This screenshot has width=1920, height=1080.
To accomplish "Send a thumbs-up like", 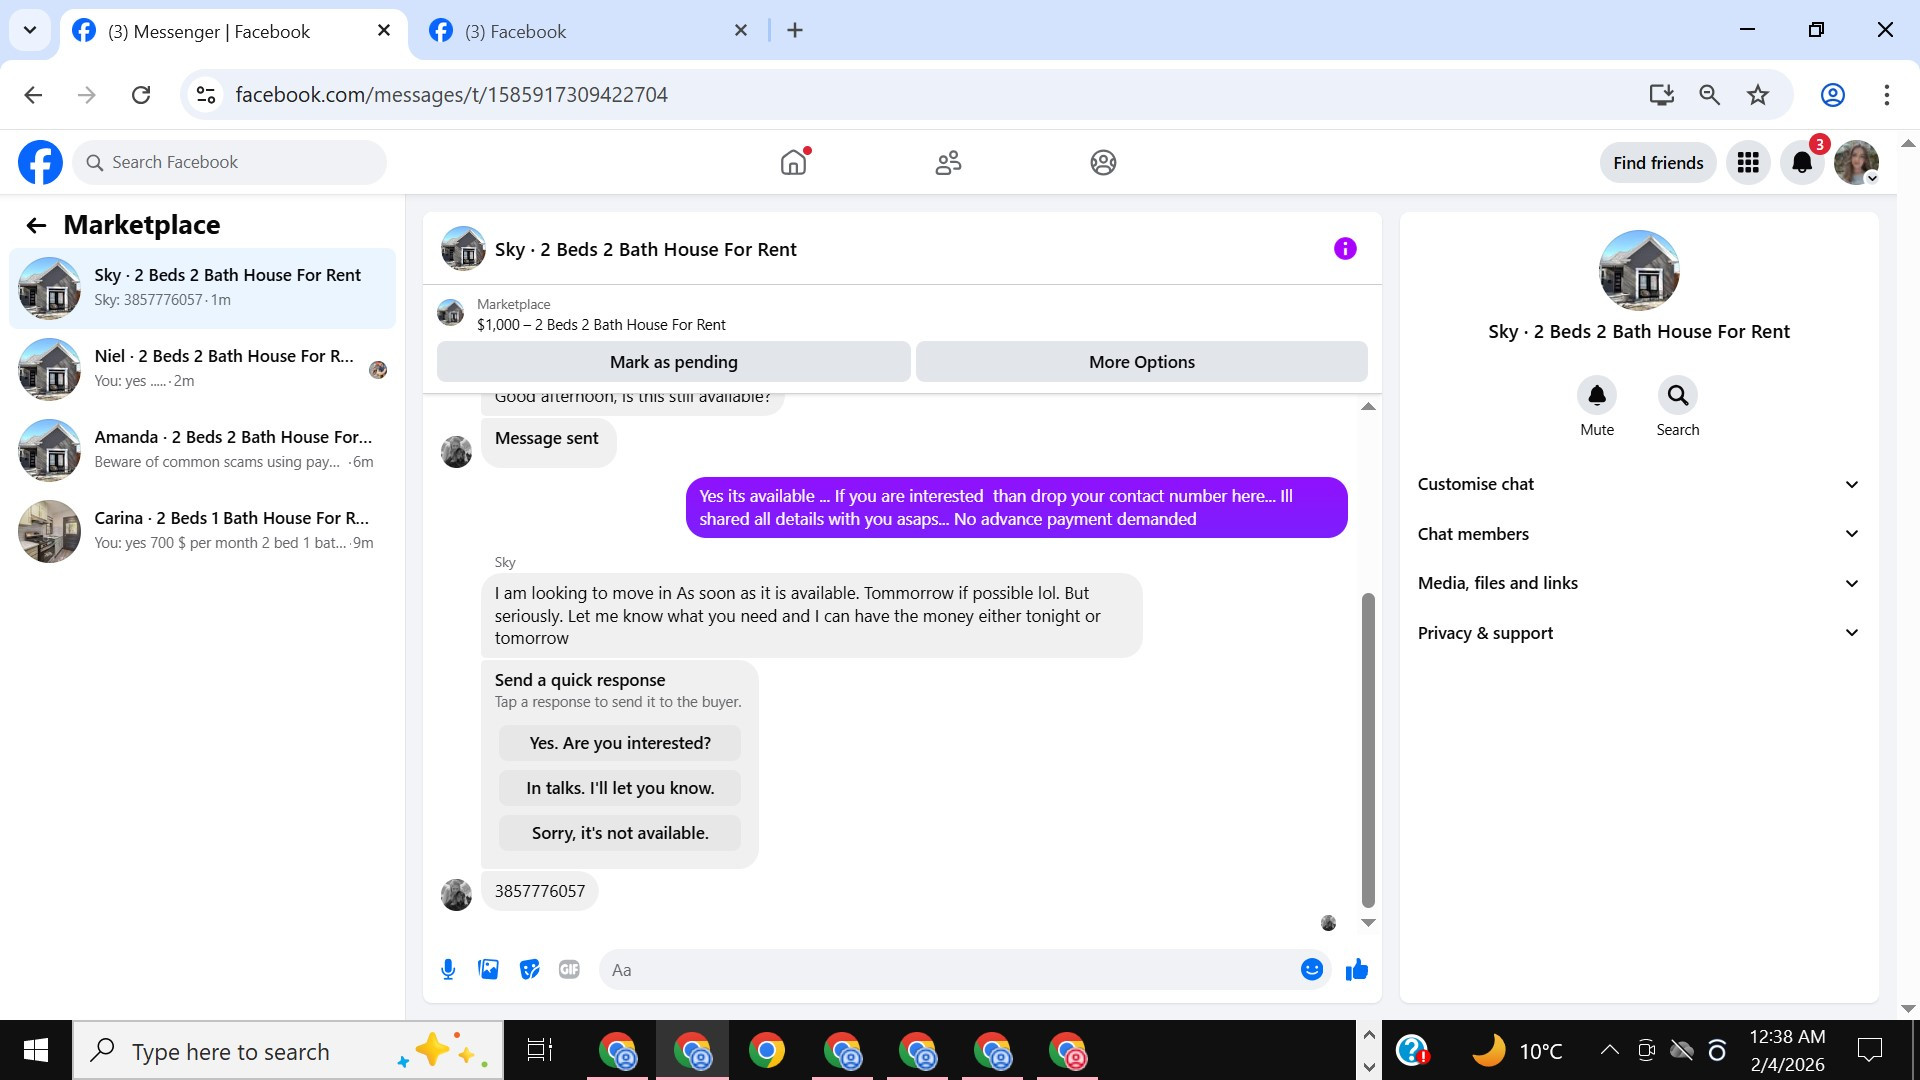I will 1356,969.
